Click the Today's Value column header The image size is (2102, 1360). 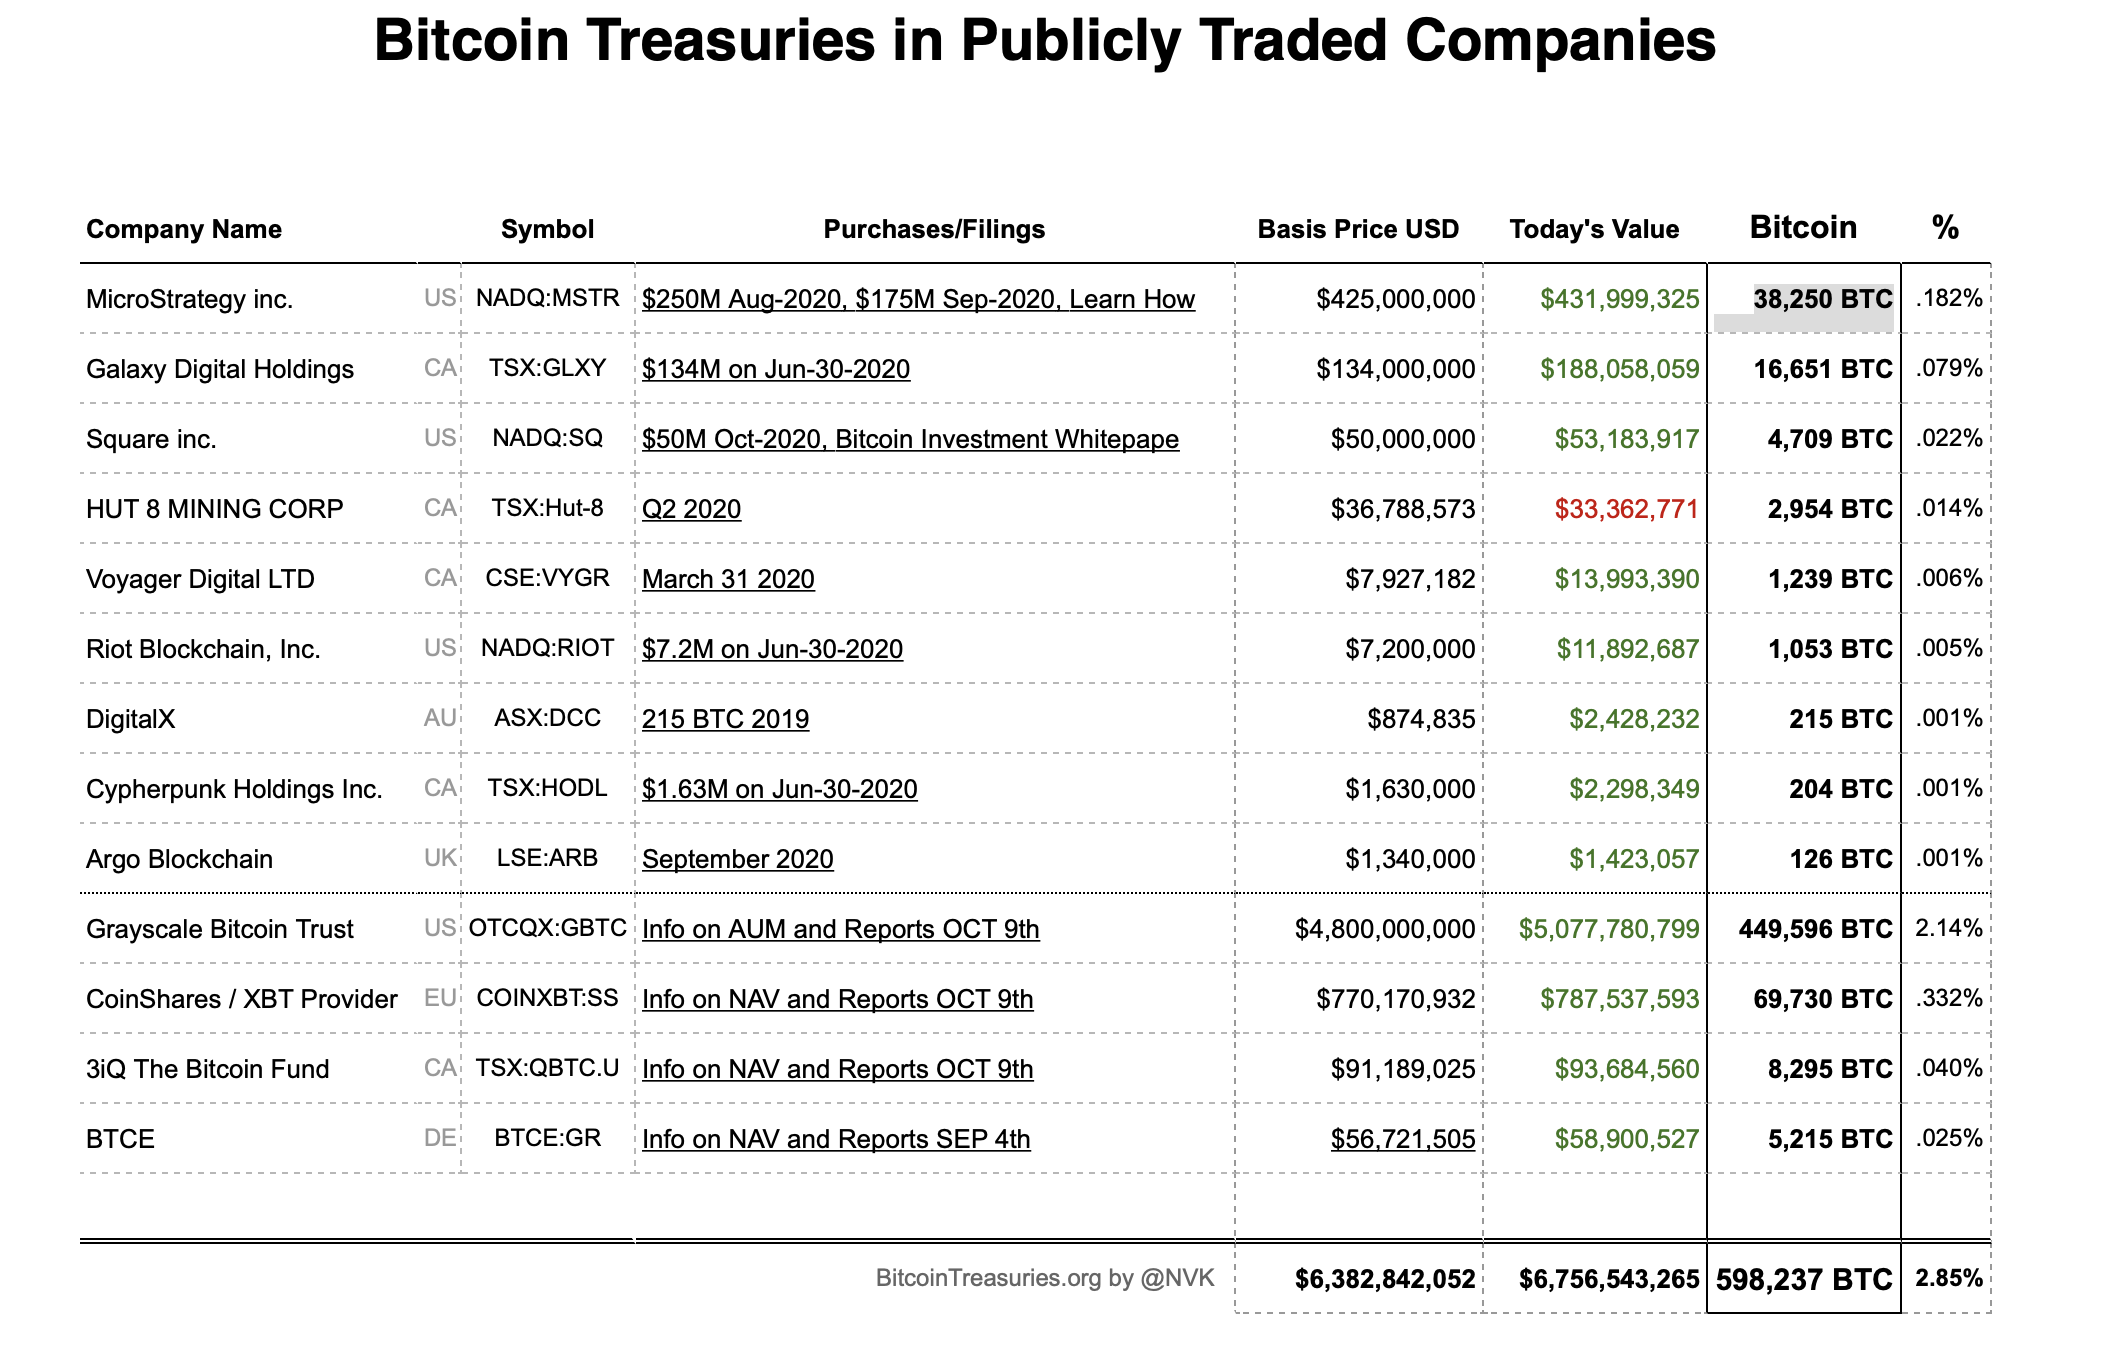click(1594, 229)
